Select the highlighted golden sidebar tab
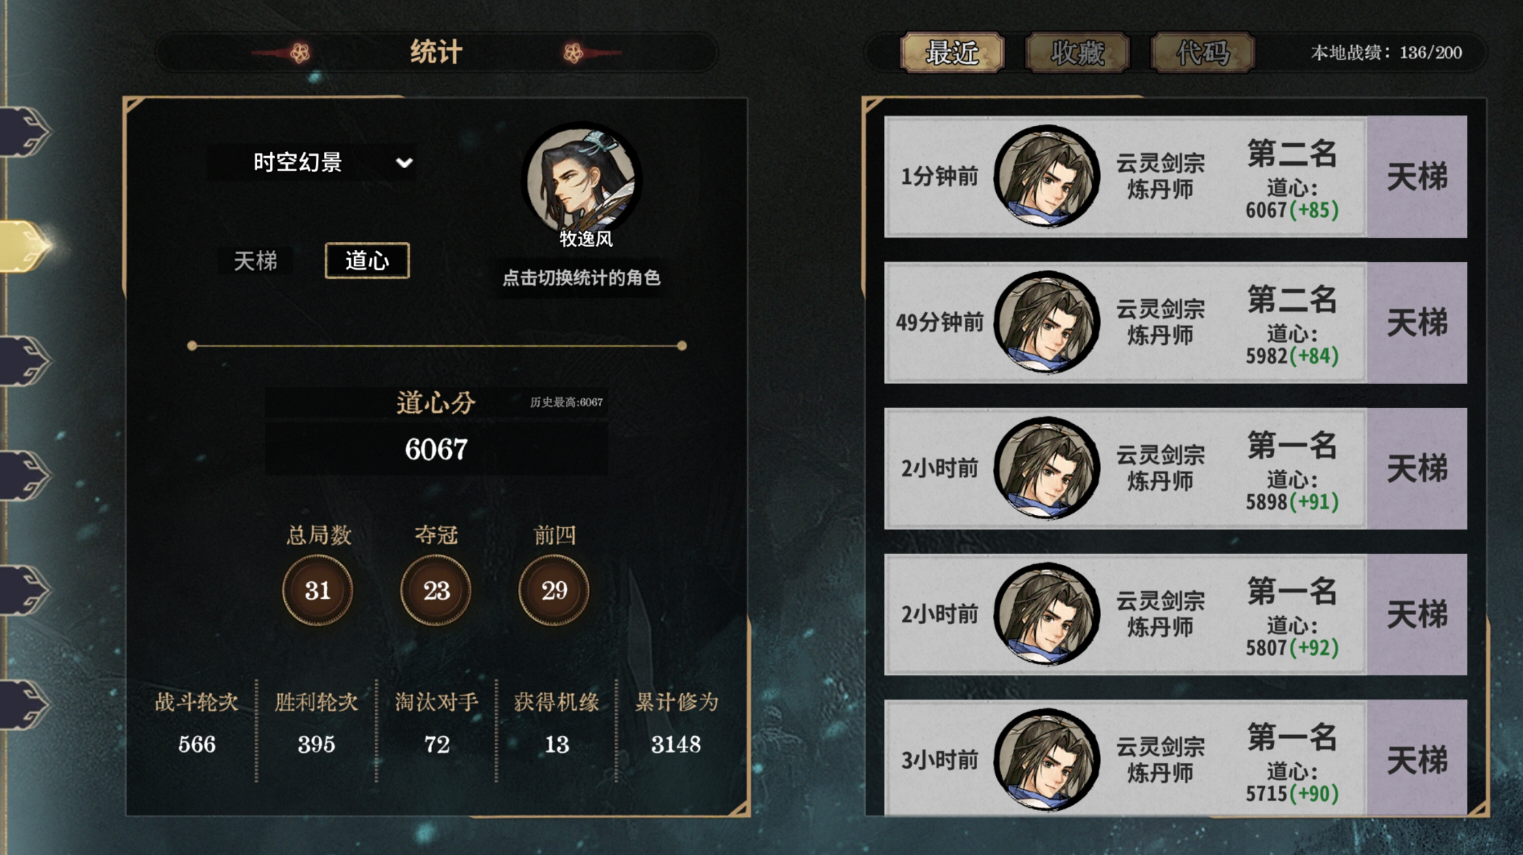The image size is (1523, 855). click(x=25, y=246)
